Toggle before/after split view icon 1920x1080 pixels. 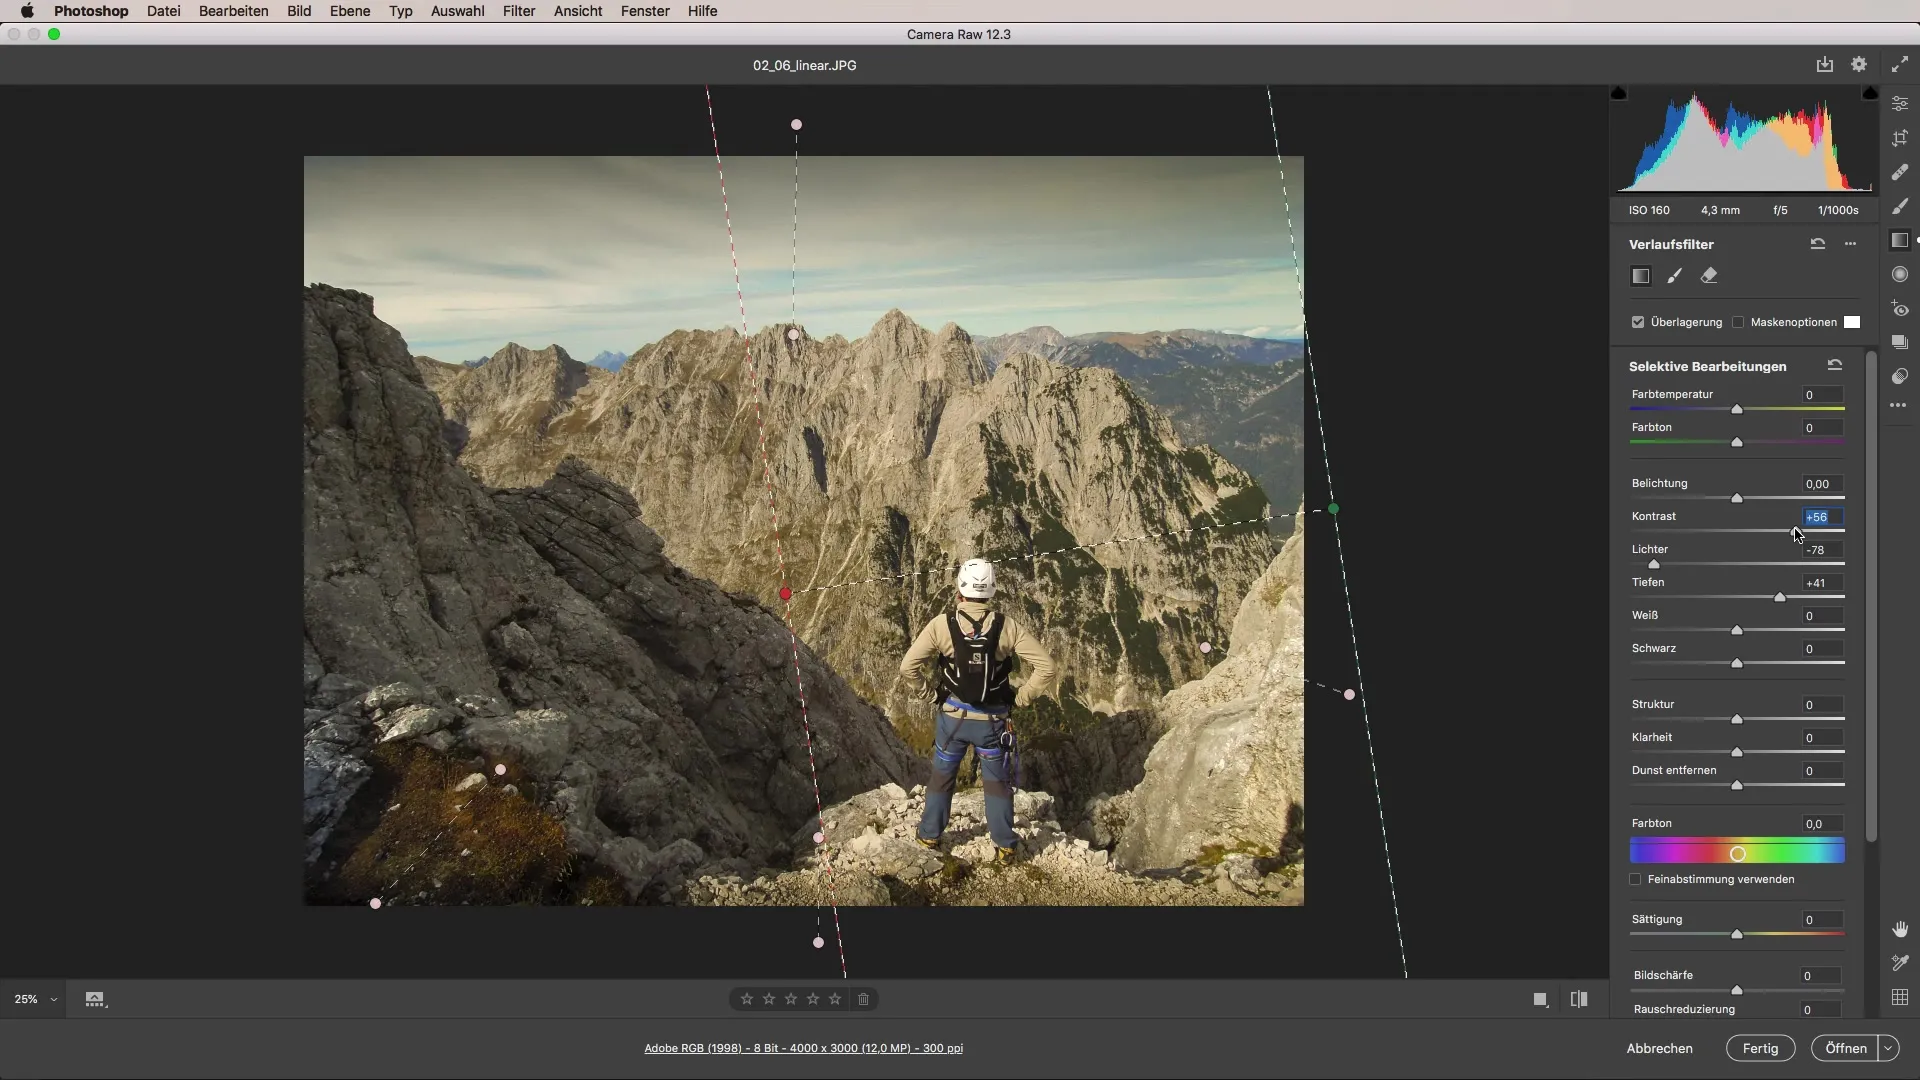click(x=1579, y=999)
